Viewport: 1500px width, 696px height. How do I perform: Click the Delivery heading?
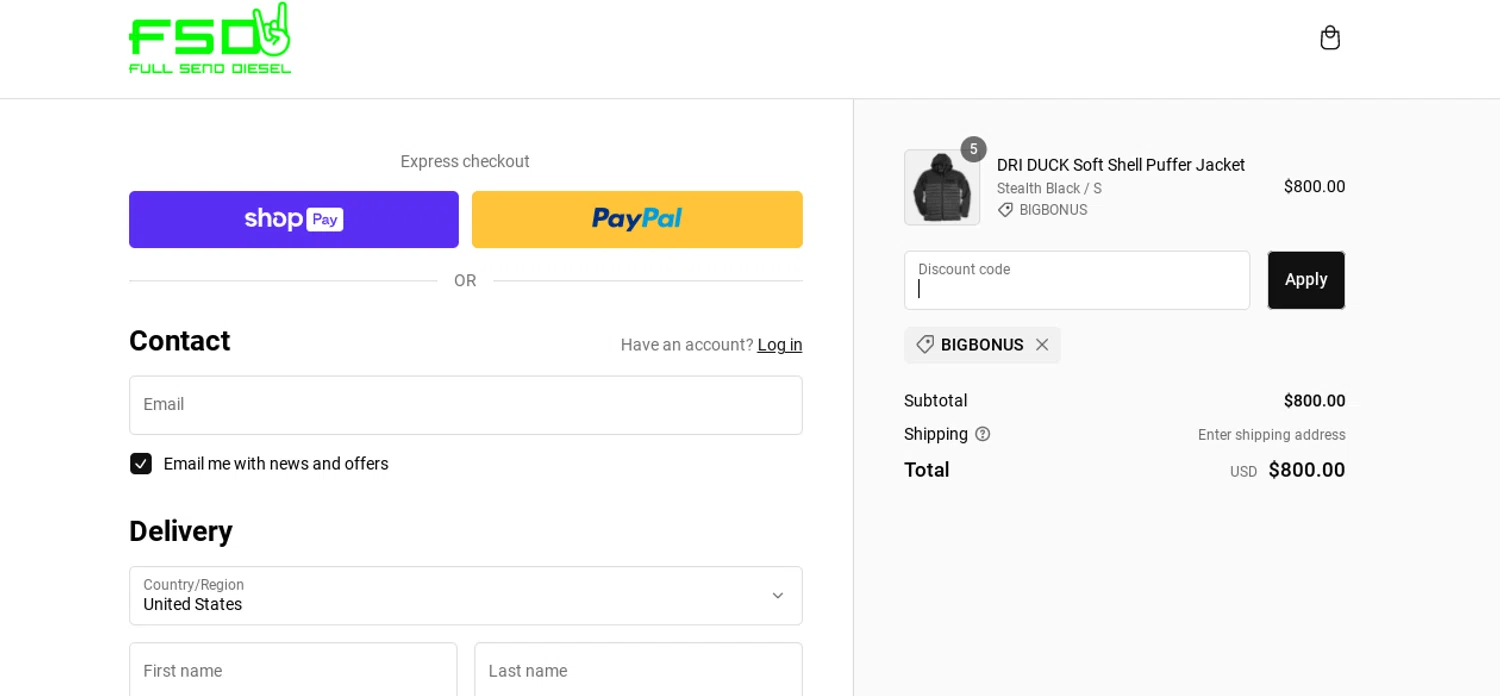[181, 531]
